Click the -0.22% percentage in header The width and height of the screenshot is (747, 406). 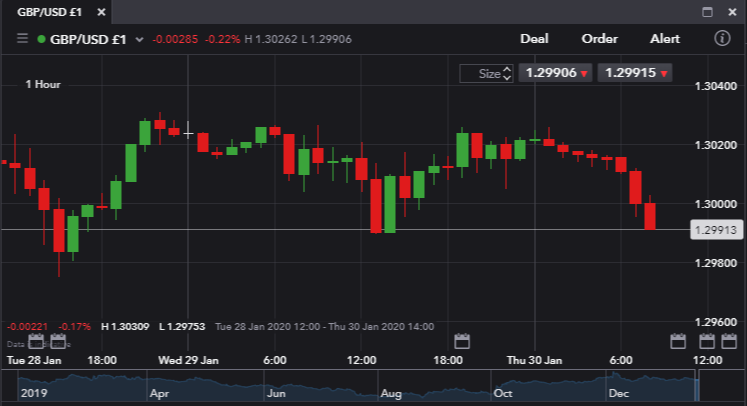222,39
